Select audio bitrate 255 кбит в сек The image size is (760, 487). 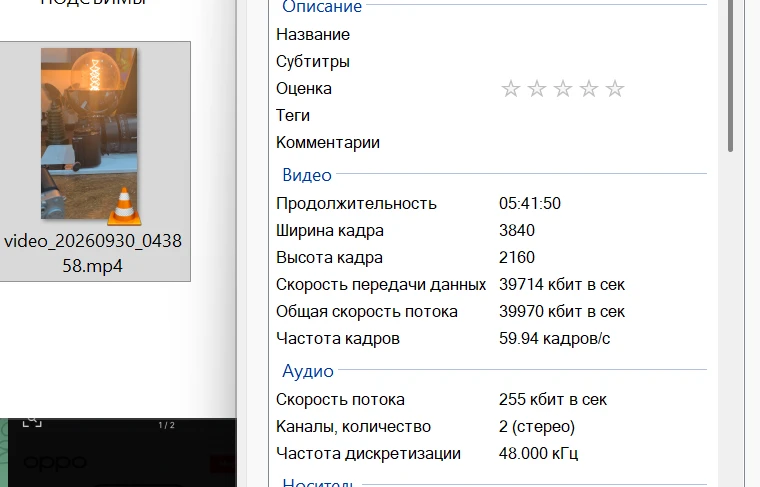(x=553, y=399)
